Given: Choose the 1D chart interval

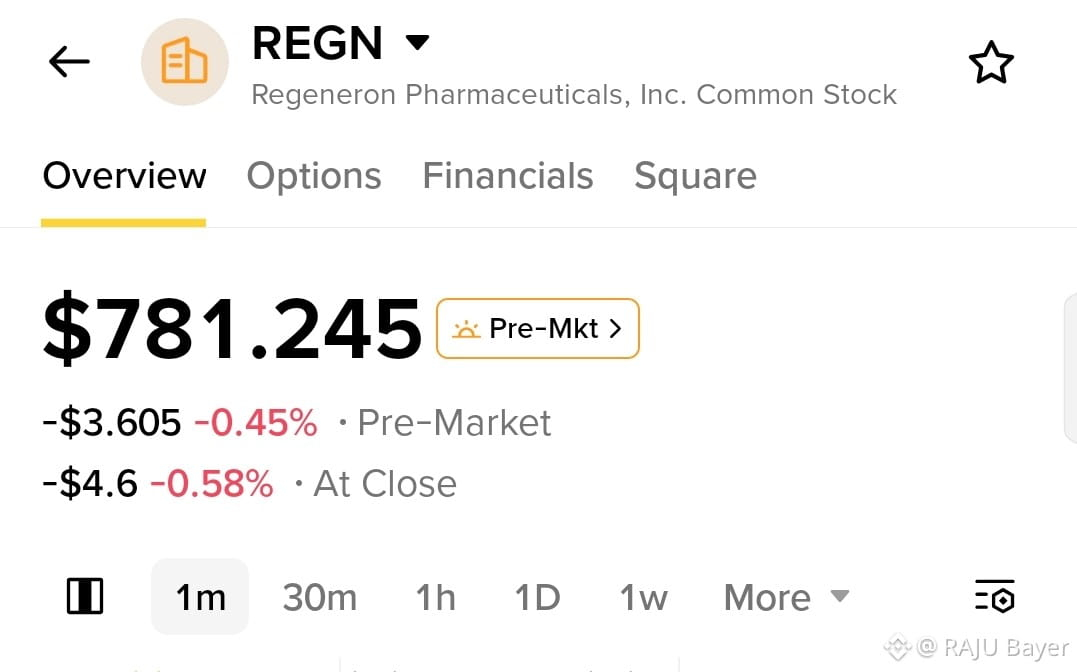Looking at the screenshot, I should (538, 597).
